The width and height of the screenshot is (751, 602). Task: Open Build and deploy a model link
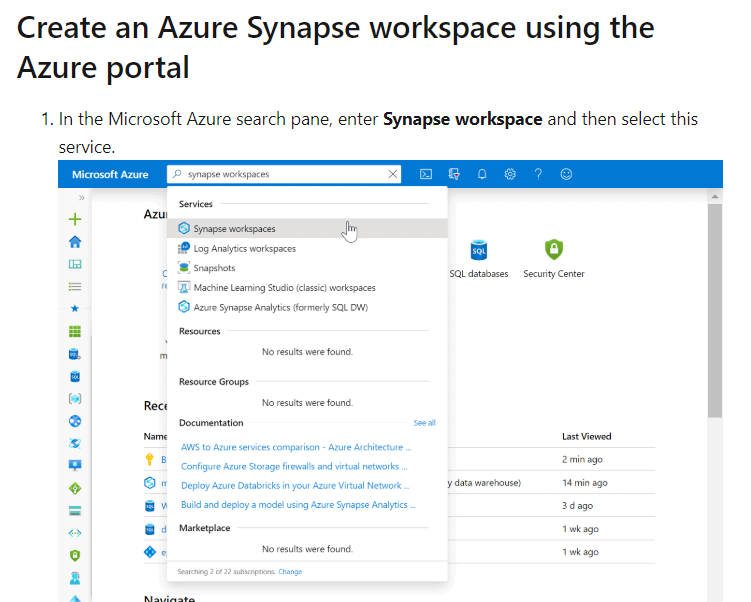coord(298,504)
